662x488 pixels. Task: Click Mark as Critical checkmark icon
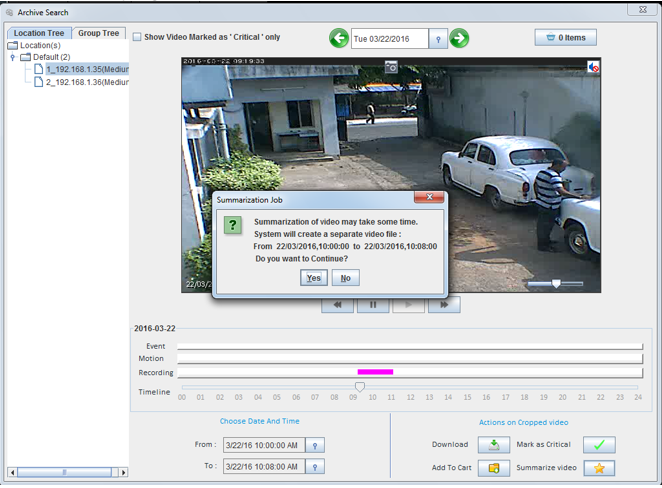[x=599, y=445]
